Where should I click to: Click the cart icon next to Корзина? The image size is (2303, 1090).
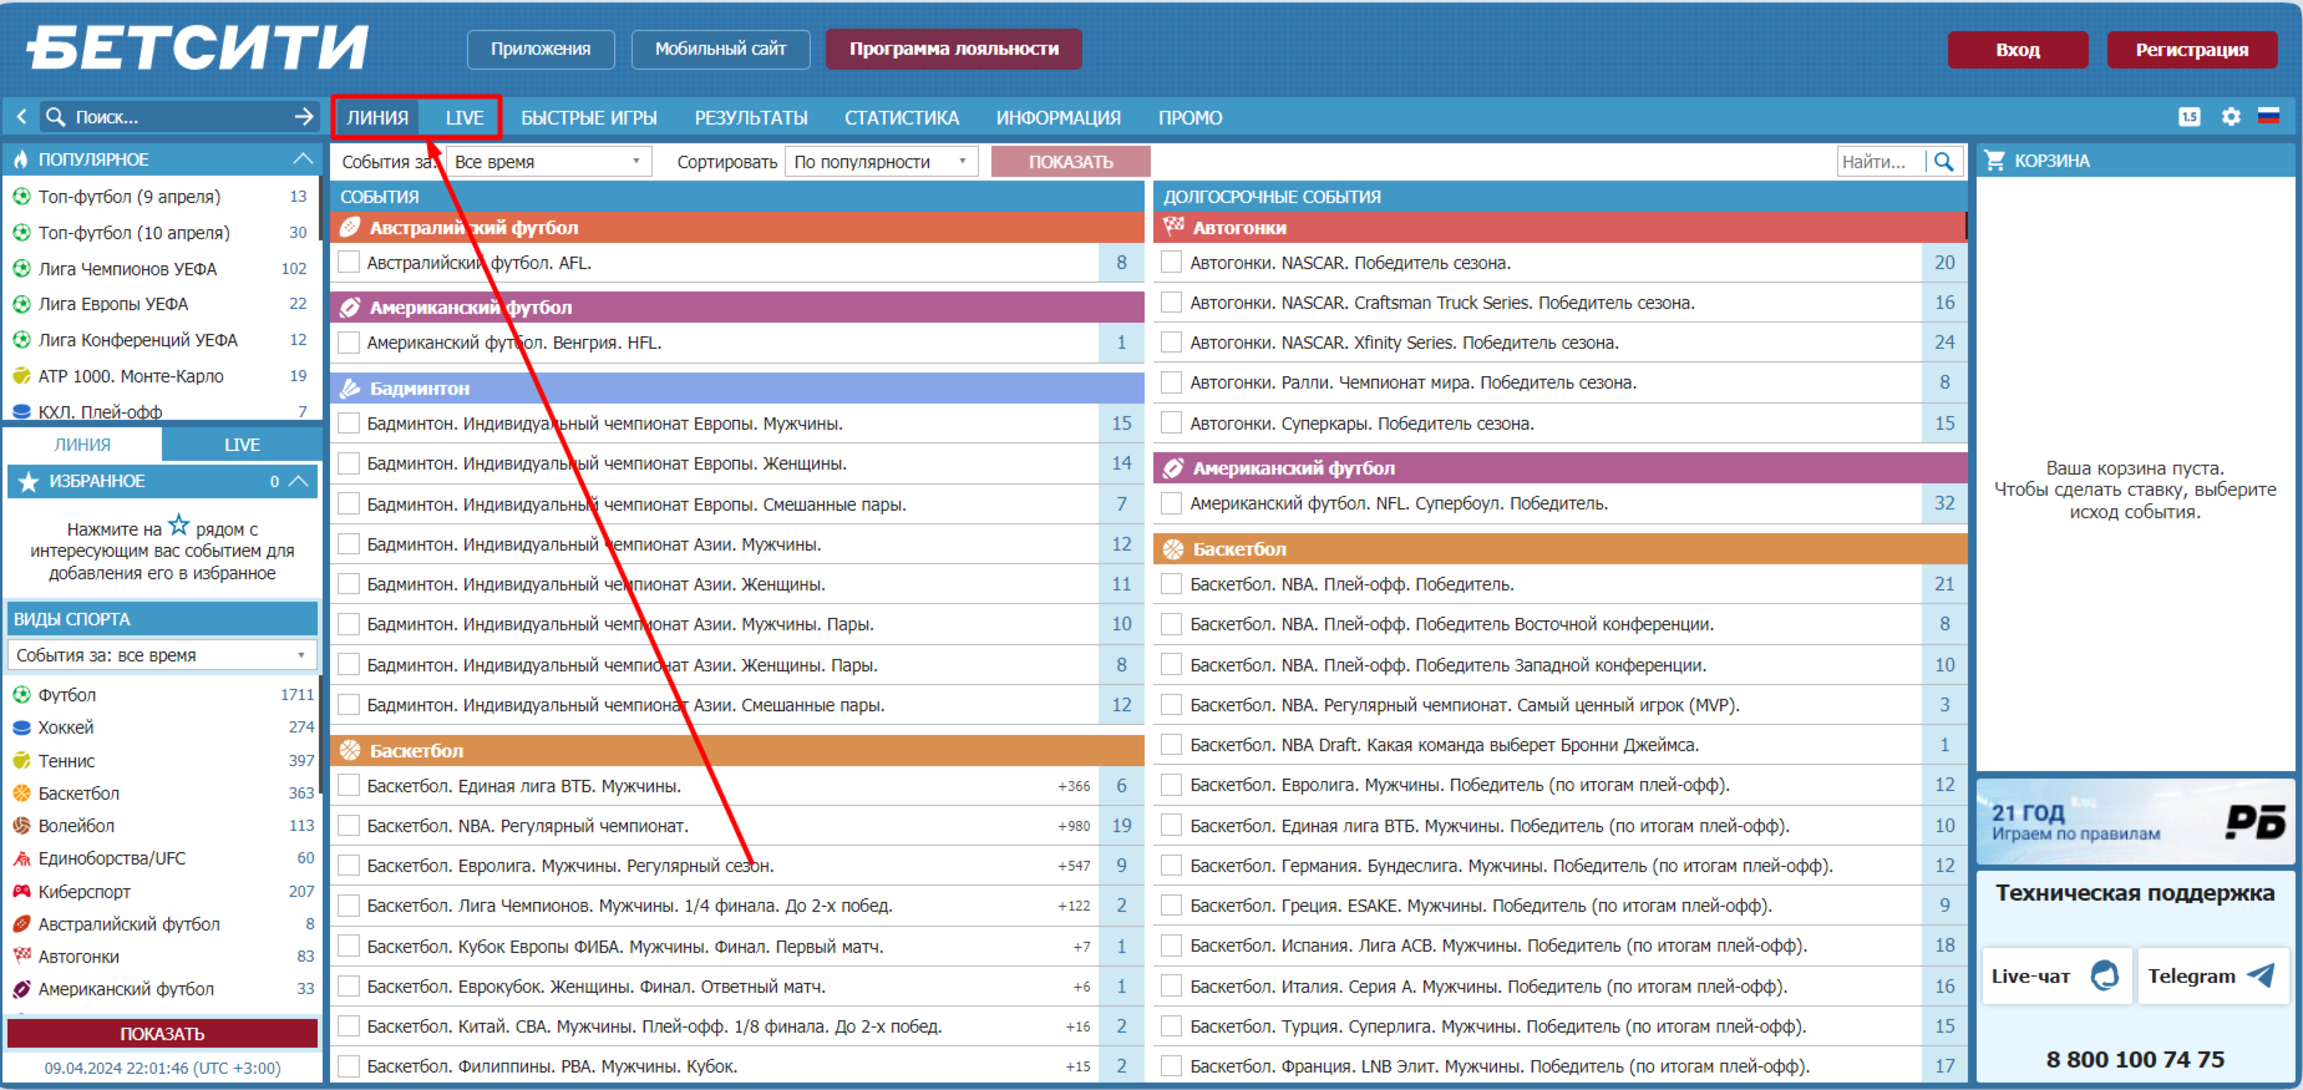[1995, 160]
